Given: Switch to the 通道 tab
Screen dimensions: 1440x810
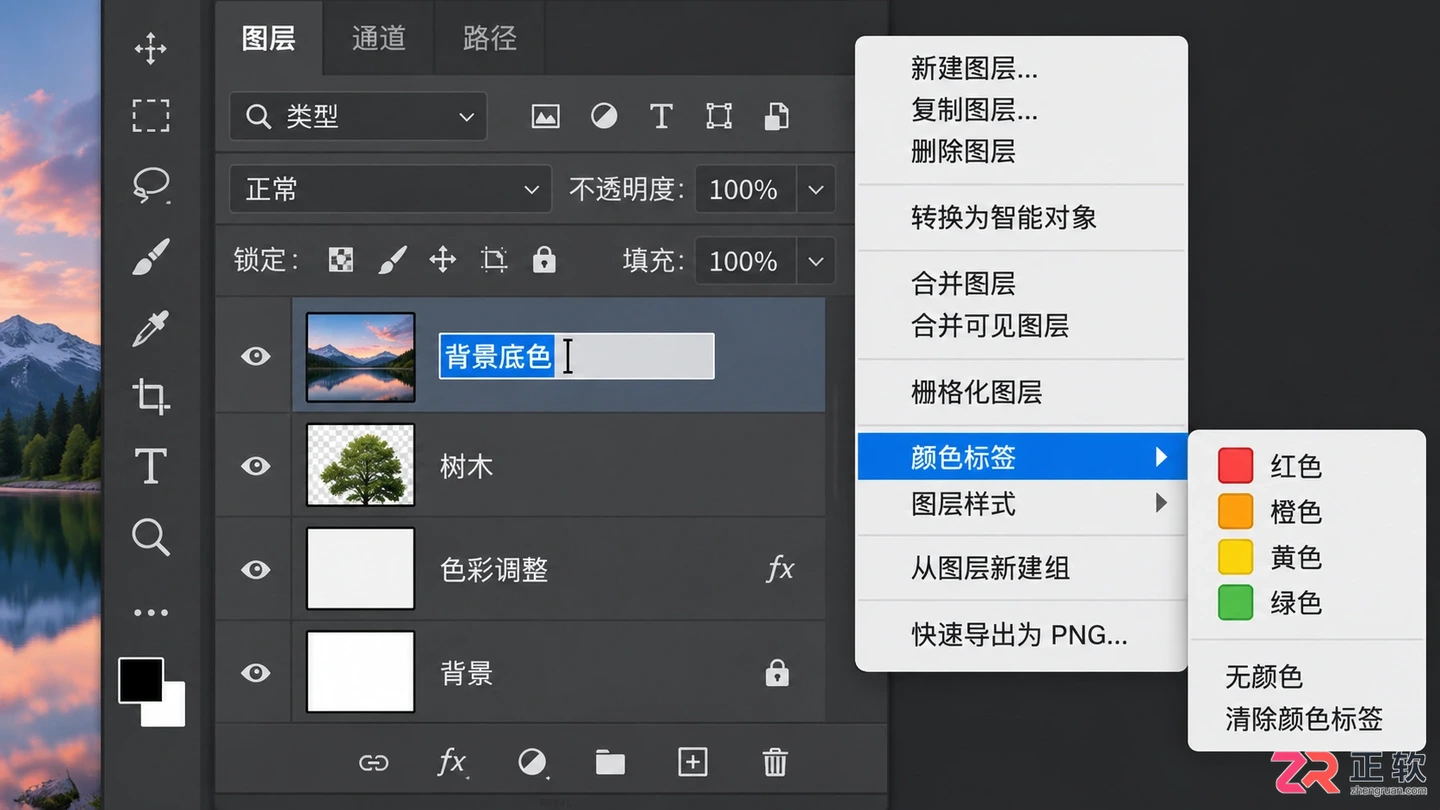Looking at the screenshot, I should point(379,38).
